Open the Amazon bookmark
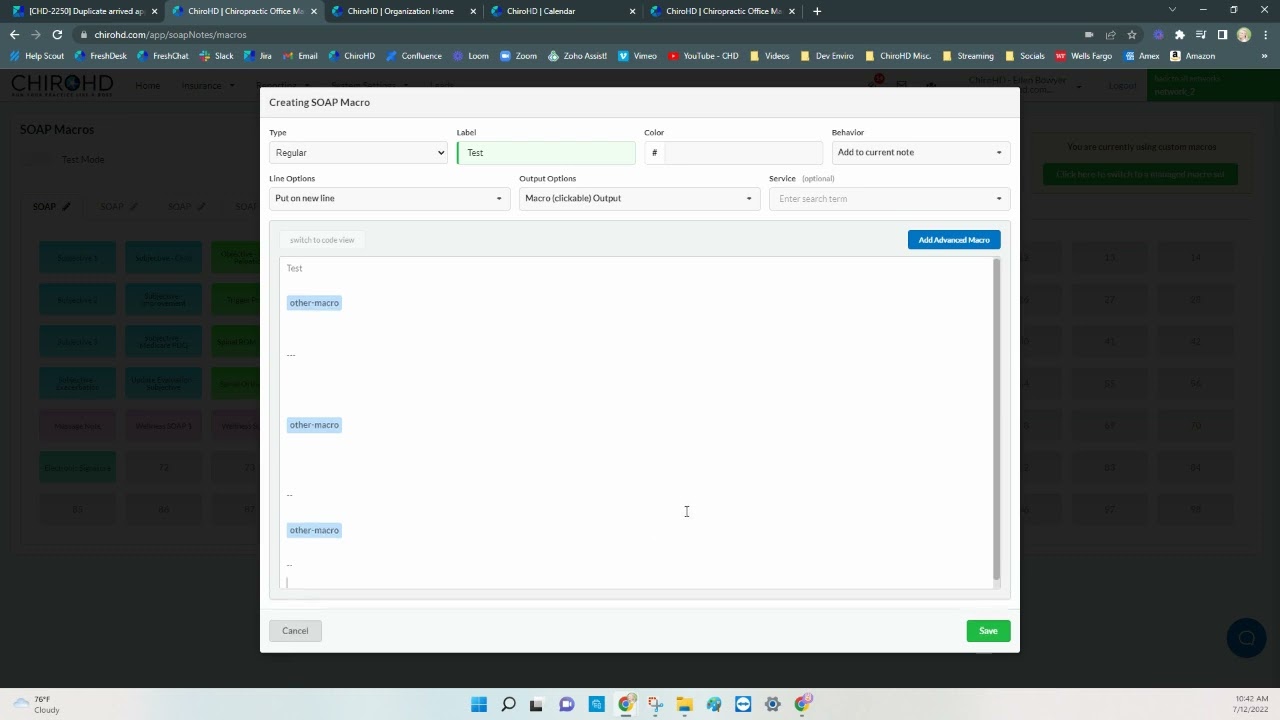The height and width of the screenshot is (720, 1280). pos(1193,56)
